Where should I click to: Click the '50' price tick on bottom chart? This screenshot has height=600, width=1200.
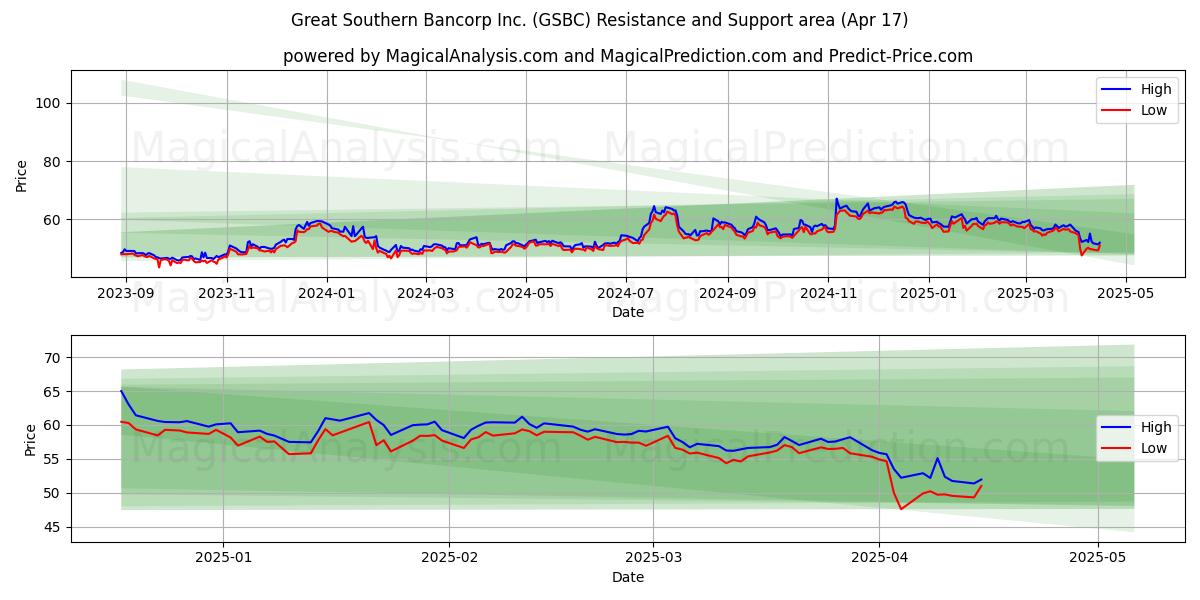(x=54, y=493)
